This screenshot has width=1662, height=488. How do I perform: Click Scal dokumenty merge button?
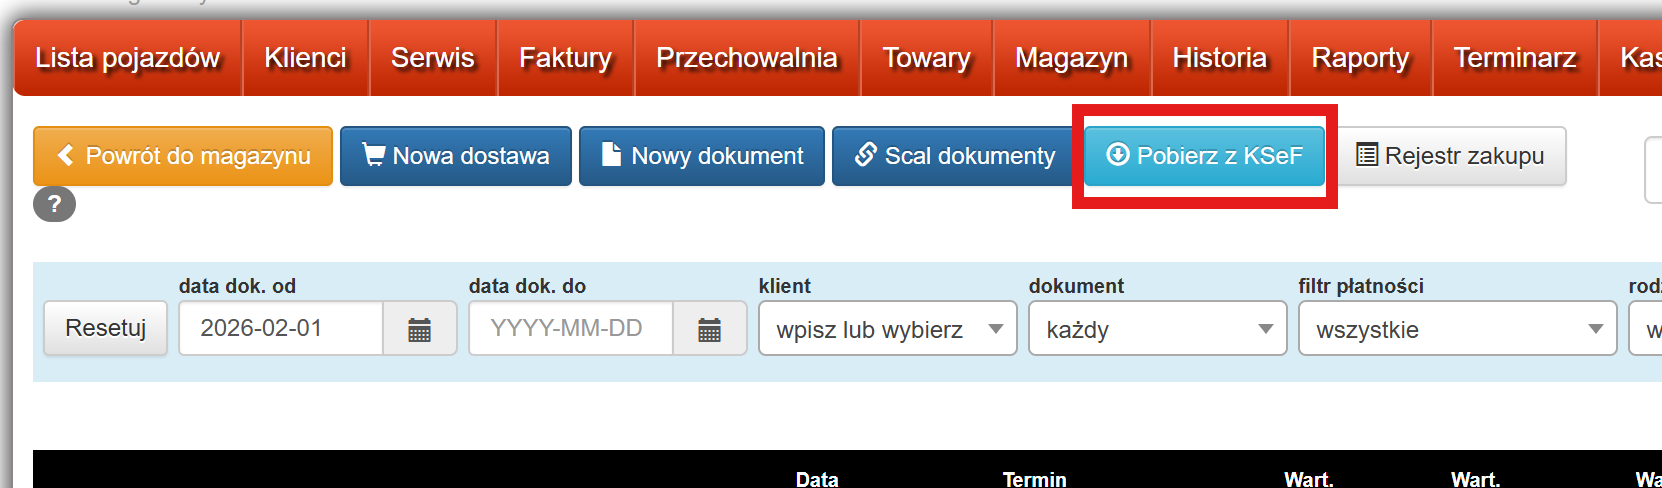[x=954, y=156]
